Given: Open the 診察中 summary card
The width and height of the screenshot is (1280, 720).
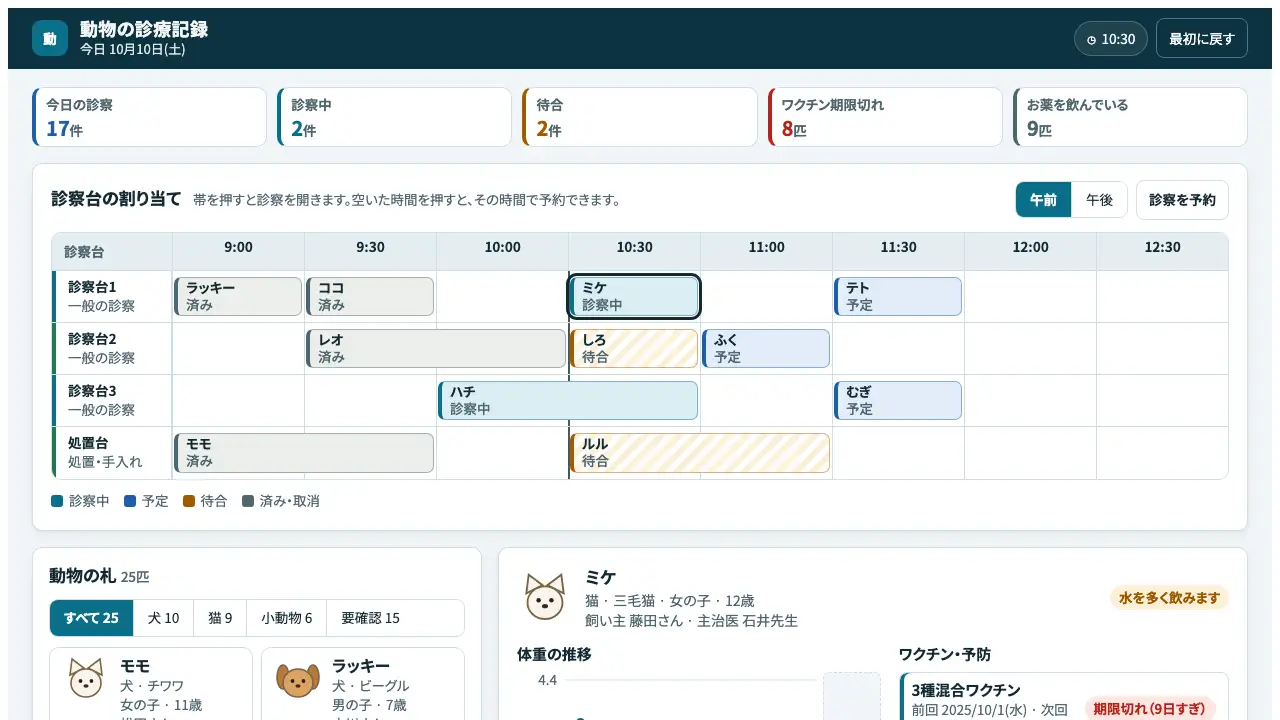Looking at the screenshot, I should point(394,117).
